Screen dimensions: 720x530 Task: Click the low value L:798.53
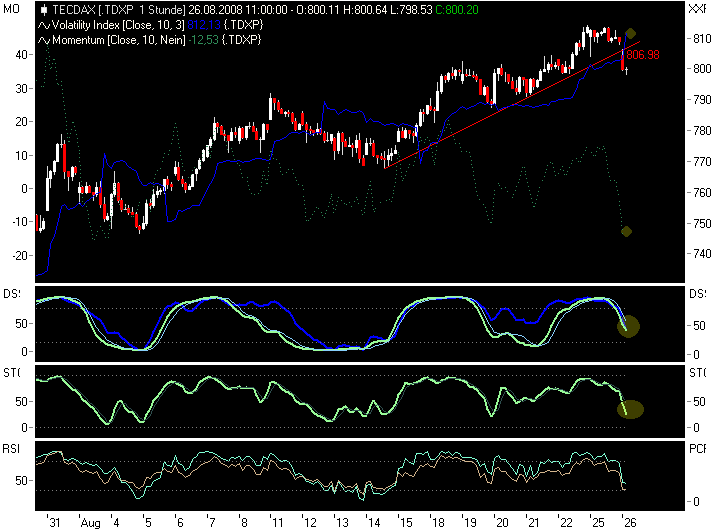tap(411, 10)
